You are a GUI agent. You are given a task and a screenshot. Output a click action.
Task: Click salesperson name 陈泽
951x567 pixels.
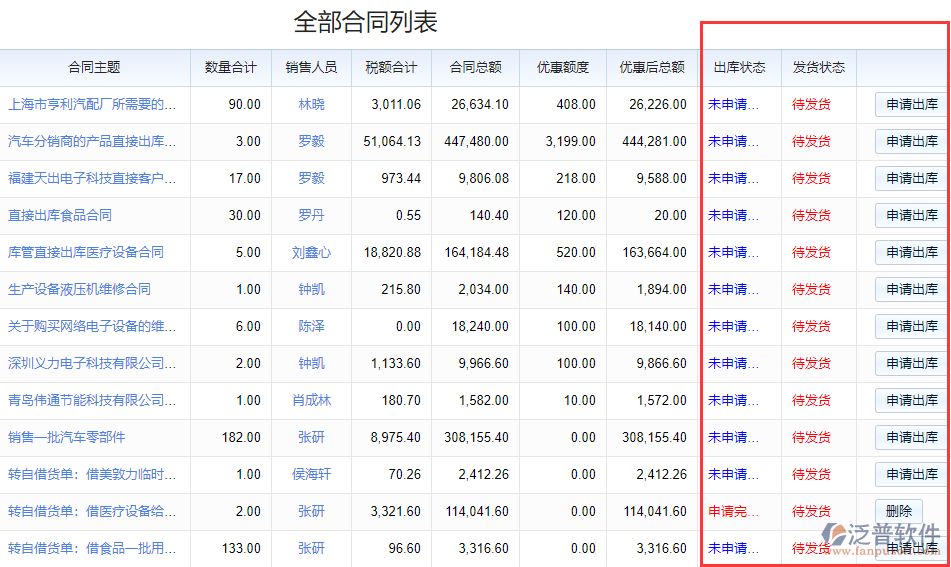[311, 326]
